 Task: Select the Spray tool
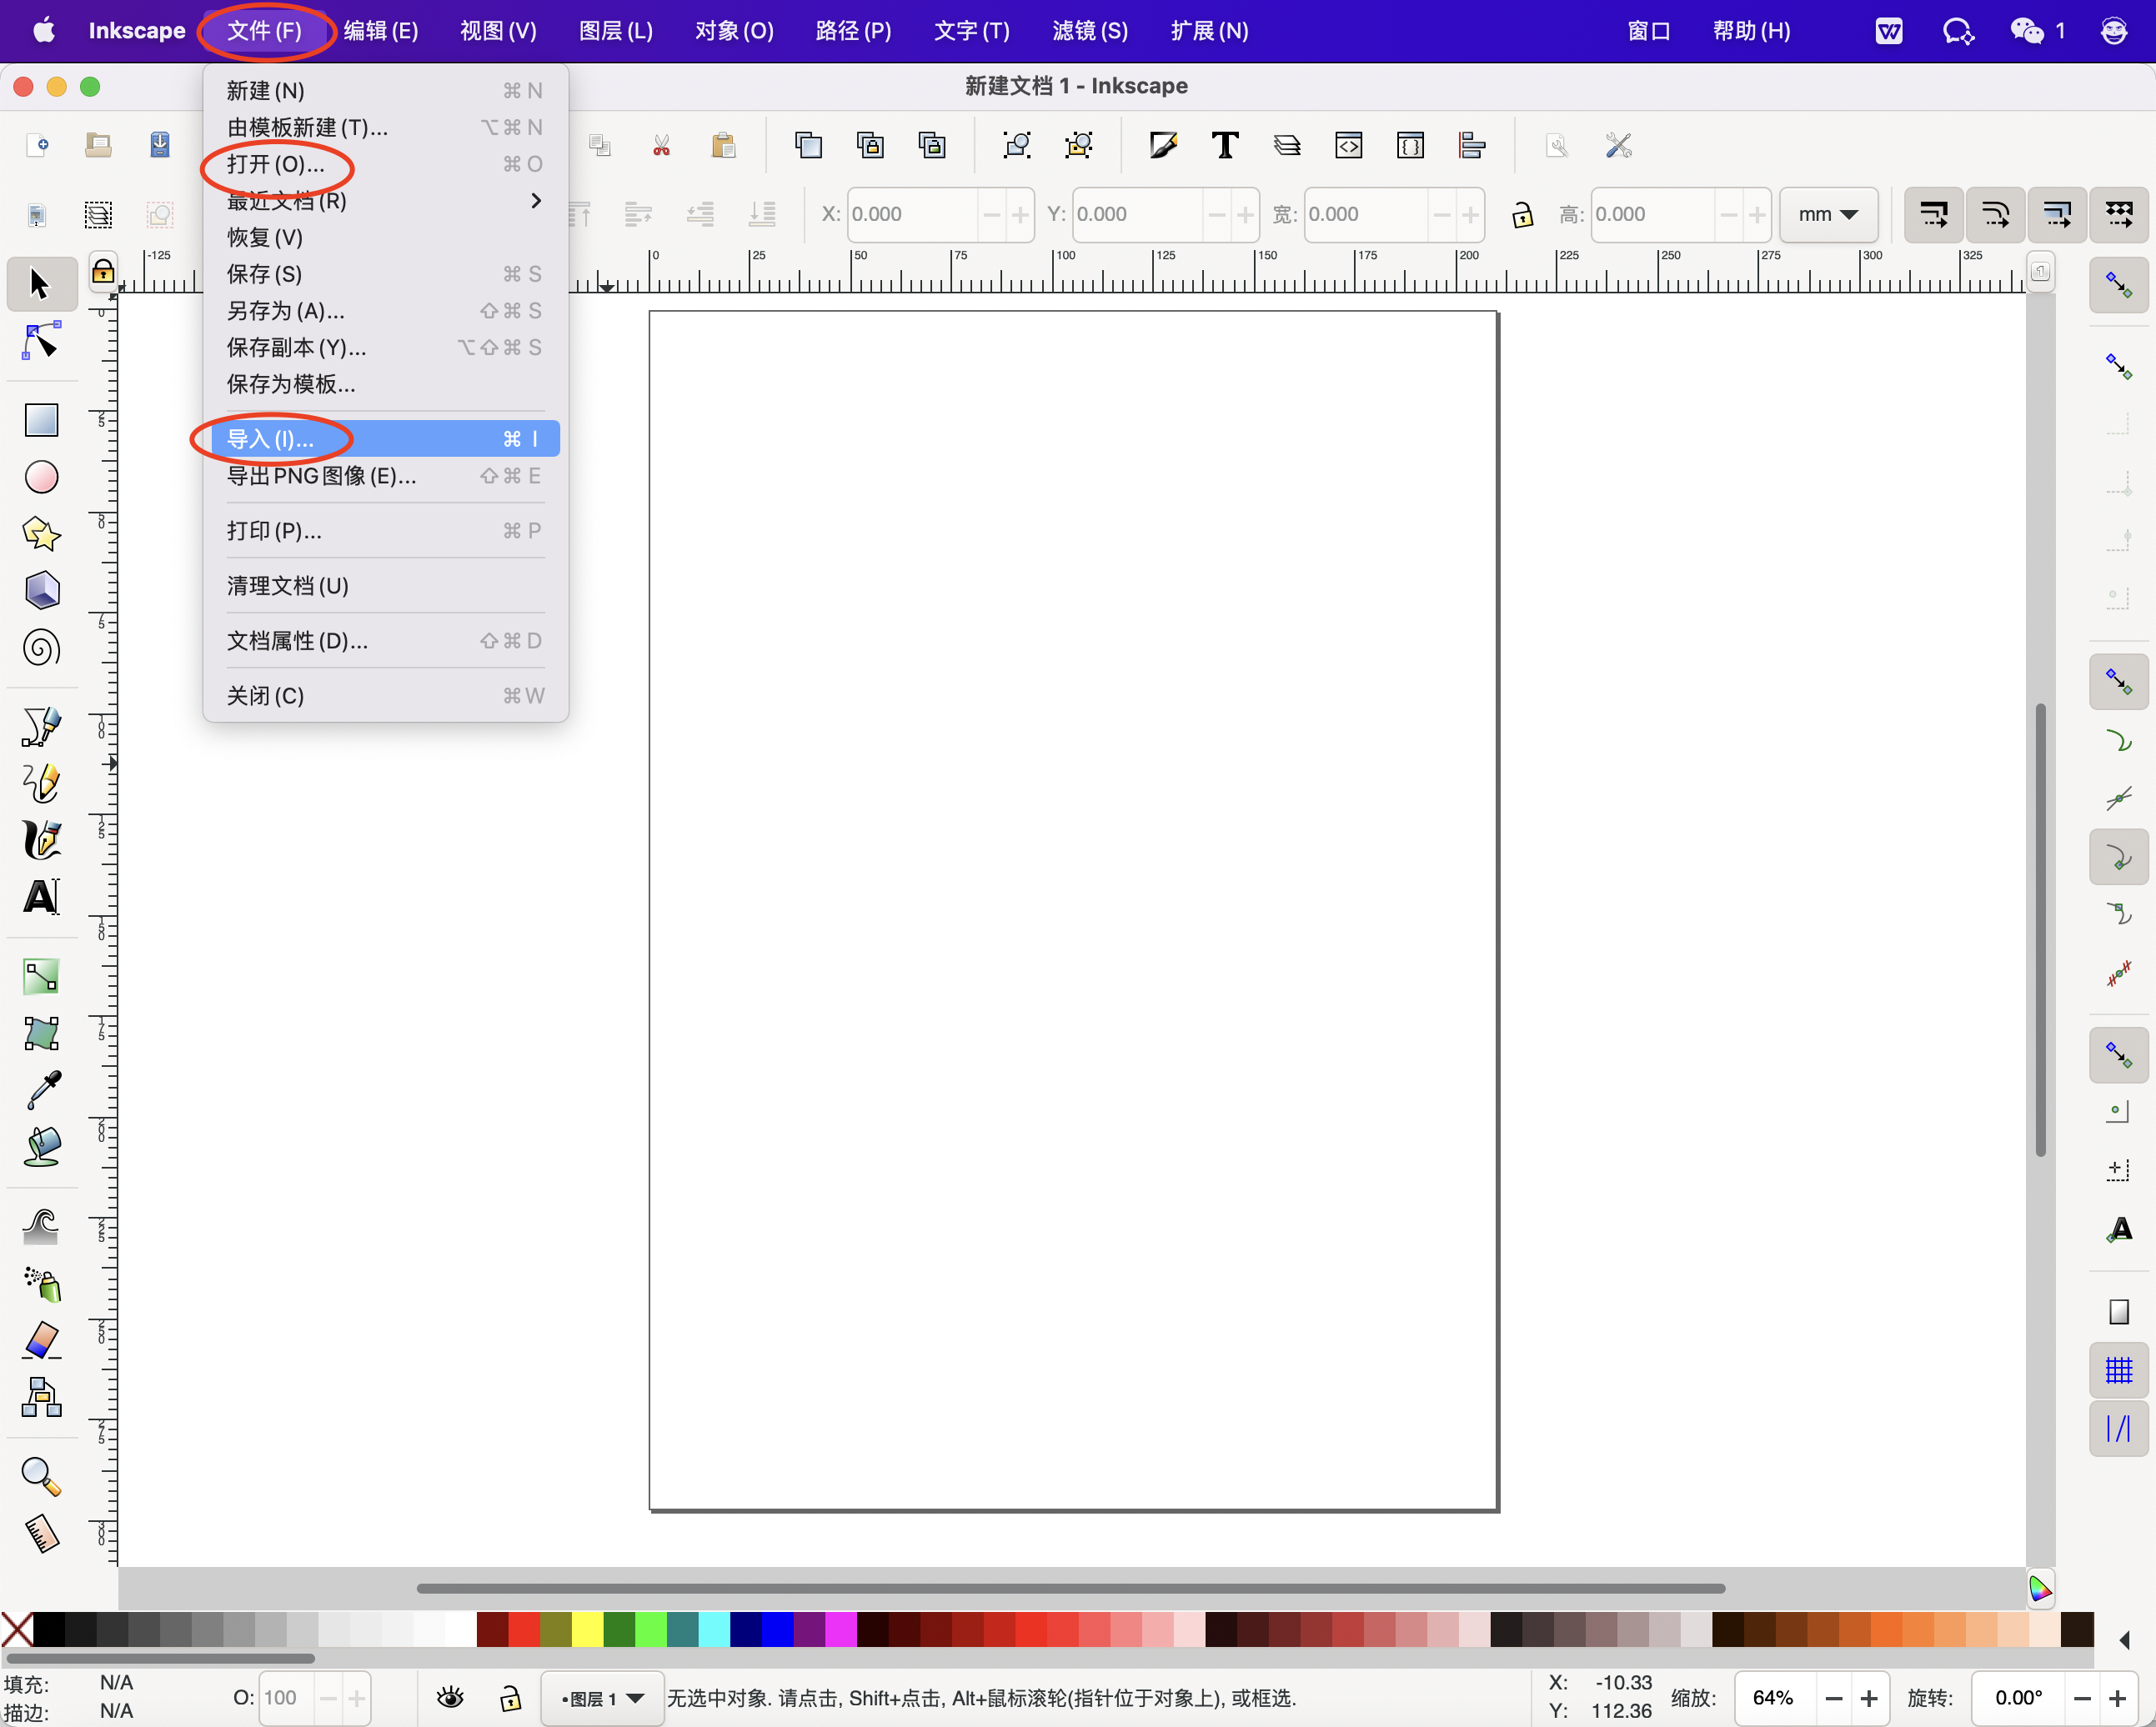tap(41, 1284)
